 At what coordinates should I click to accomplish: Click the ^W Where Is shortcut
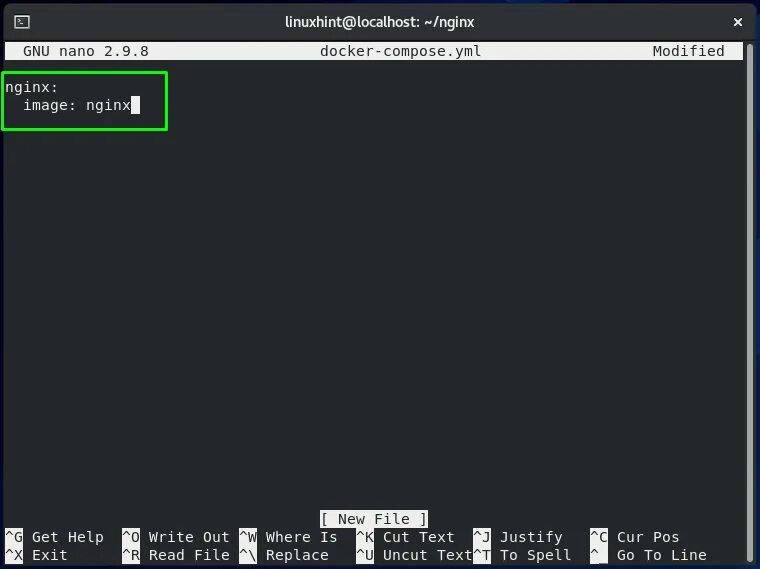pos(288,537)
